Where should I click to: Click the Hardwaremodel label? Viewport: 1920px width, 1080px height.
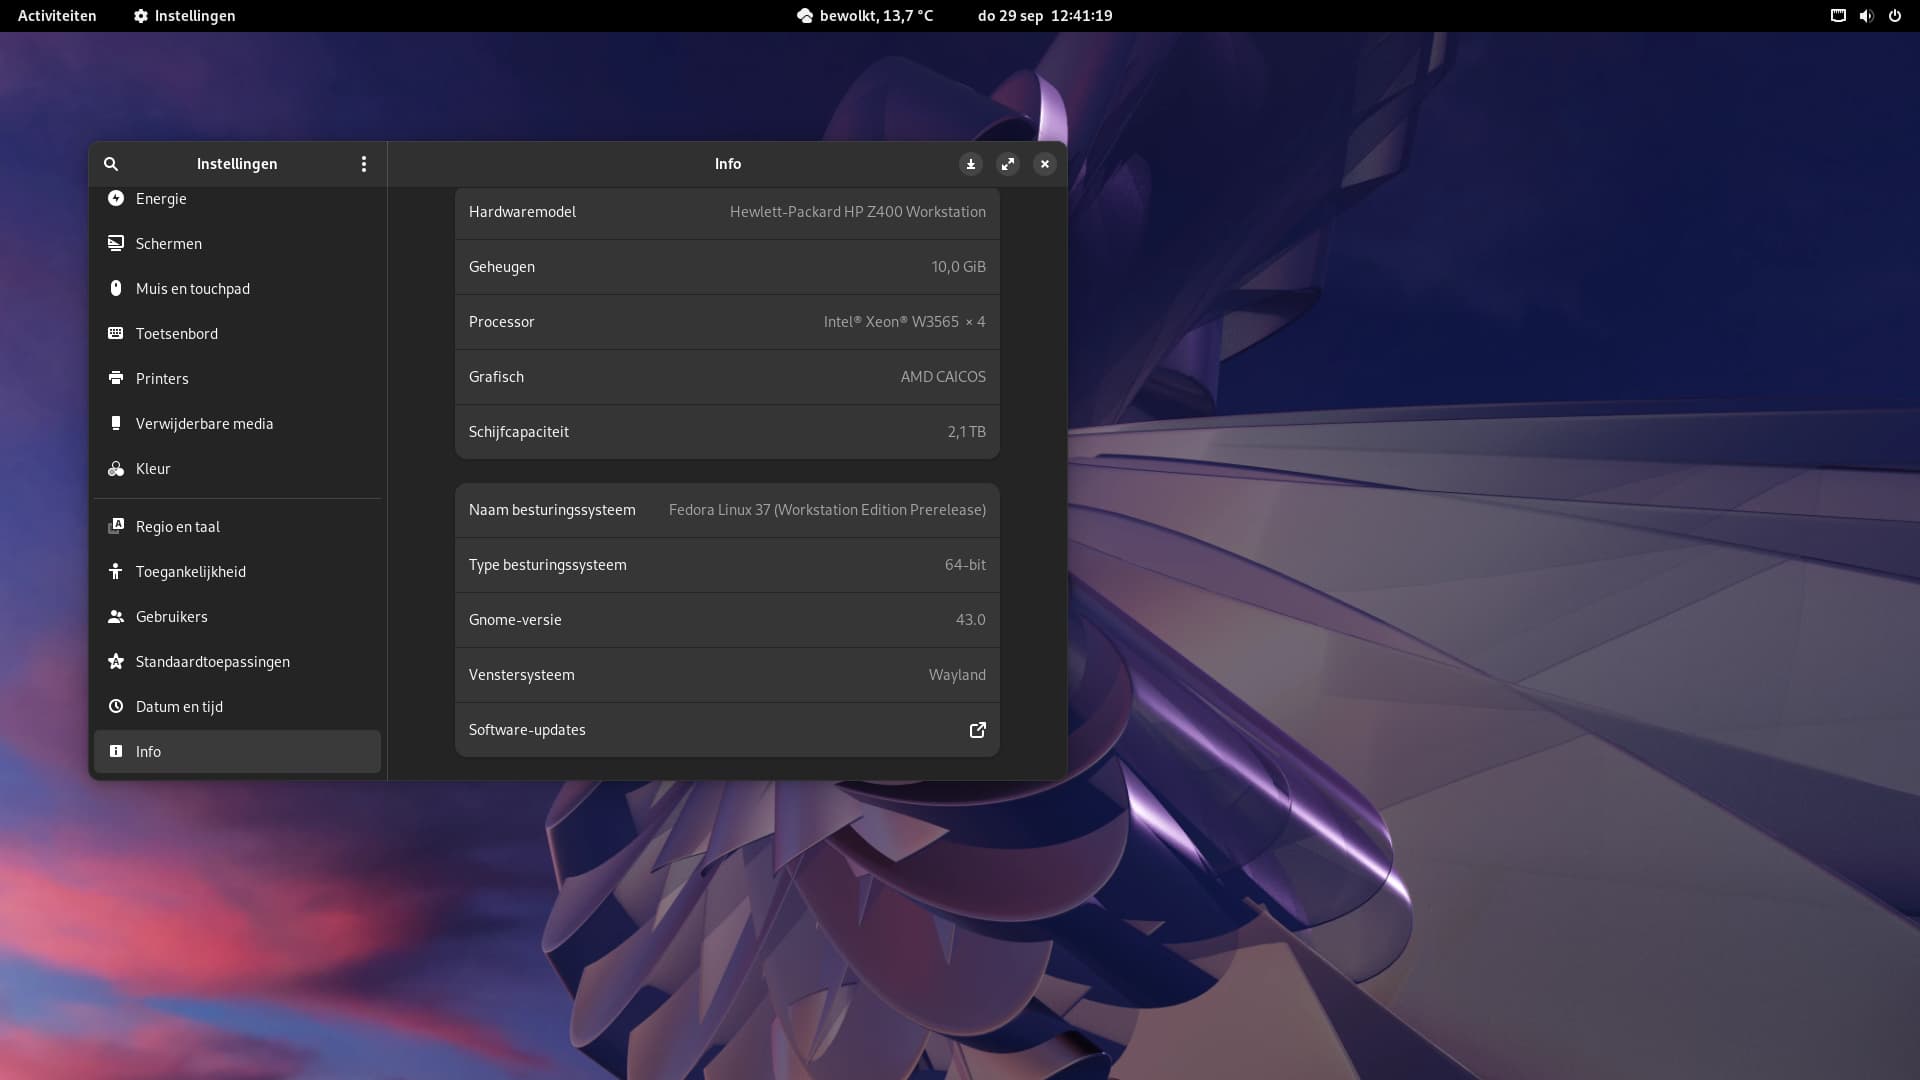coord(522,212)
